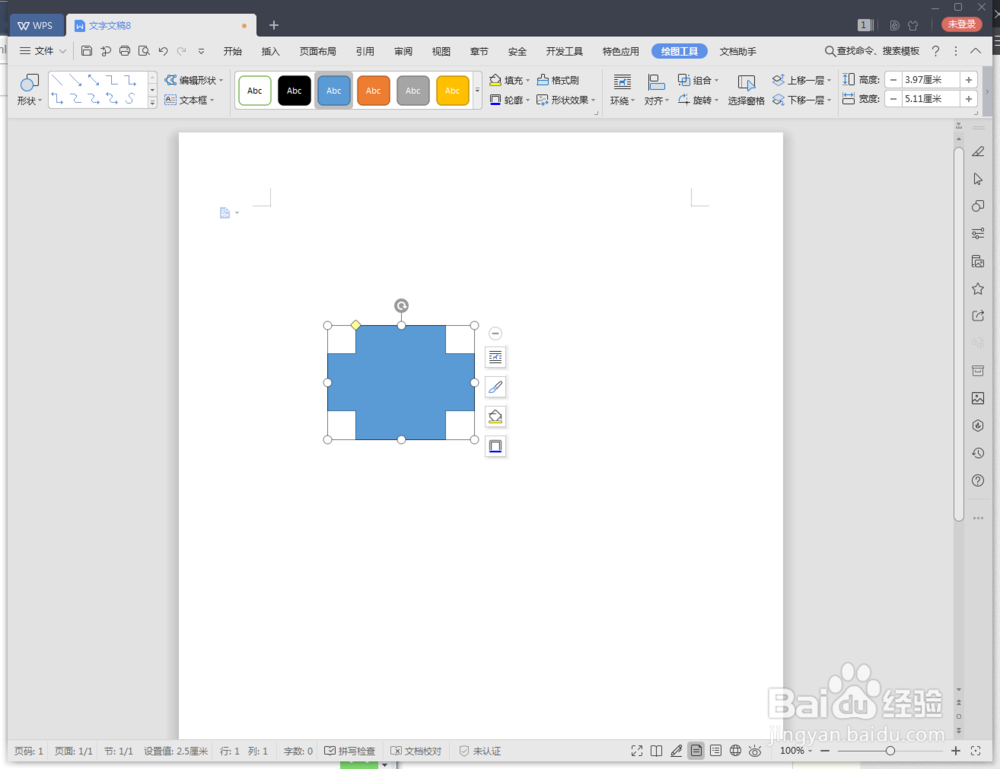Open the 100% zoom level dropdown

[796, 751]
